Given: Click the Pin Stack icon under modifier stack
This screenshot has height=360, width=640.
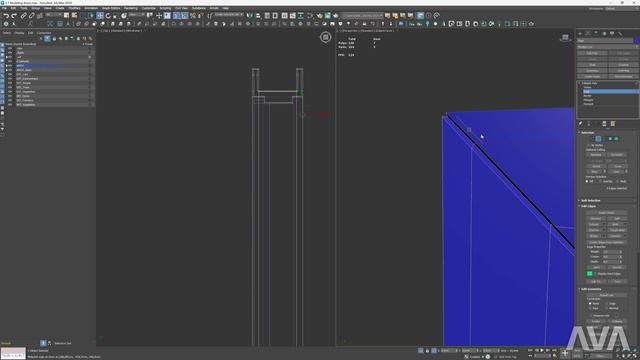Looking at the screenshot, I should pos(580,124).
